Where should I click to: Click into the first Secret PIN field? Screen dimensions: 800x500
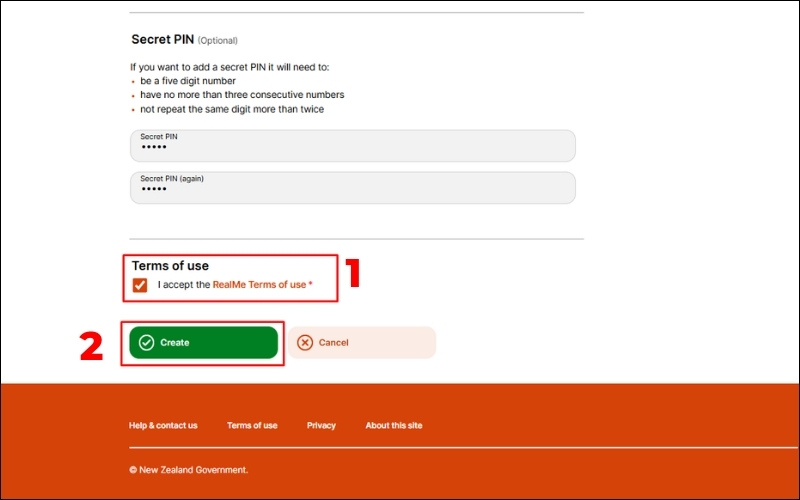tap(352, 146)
